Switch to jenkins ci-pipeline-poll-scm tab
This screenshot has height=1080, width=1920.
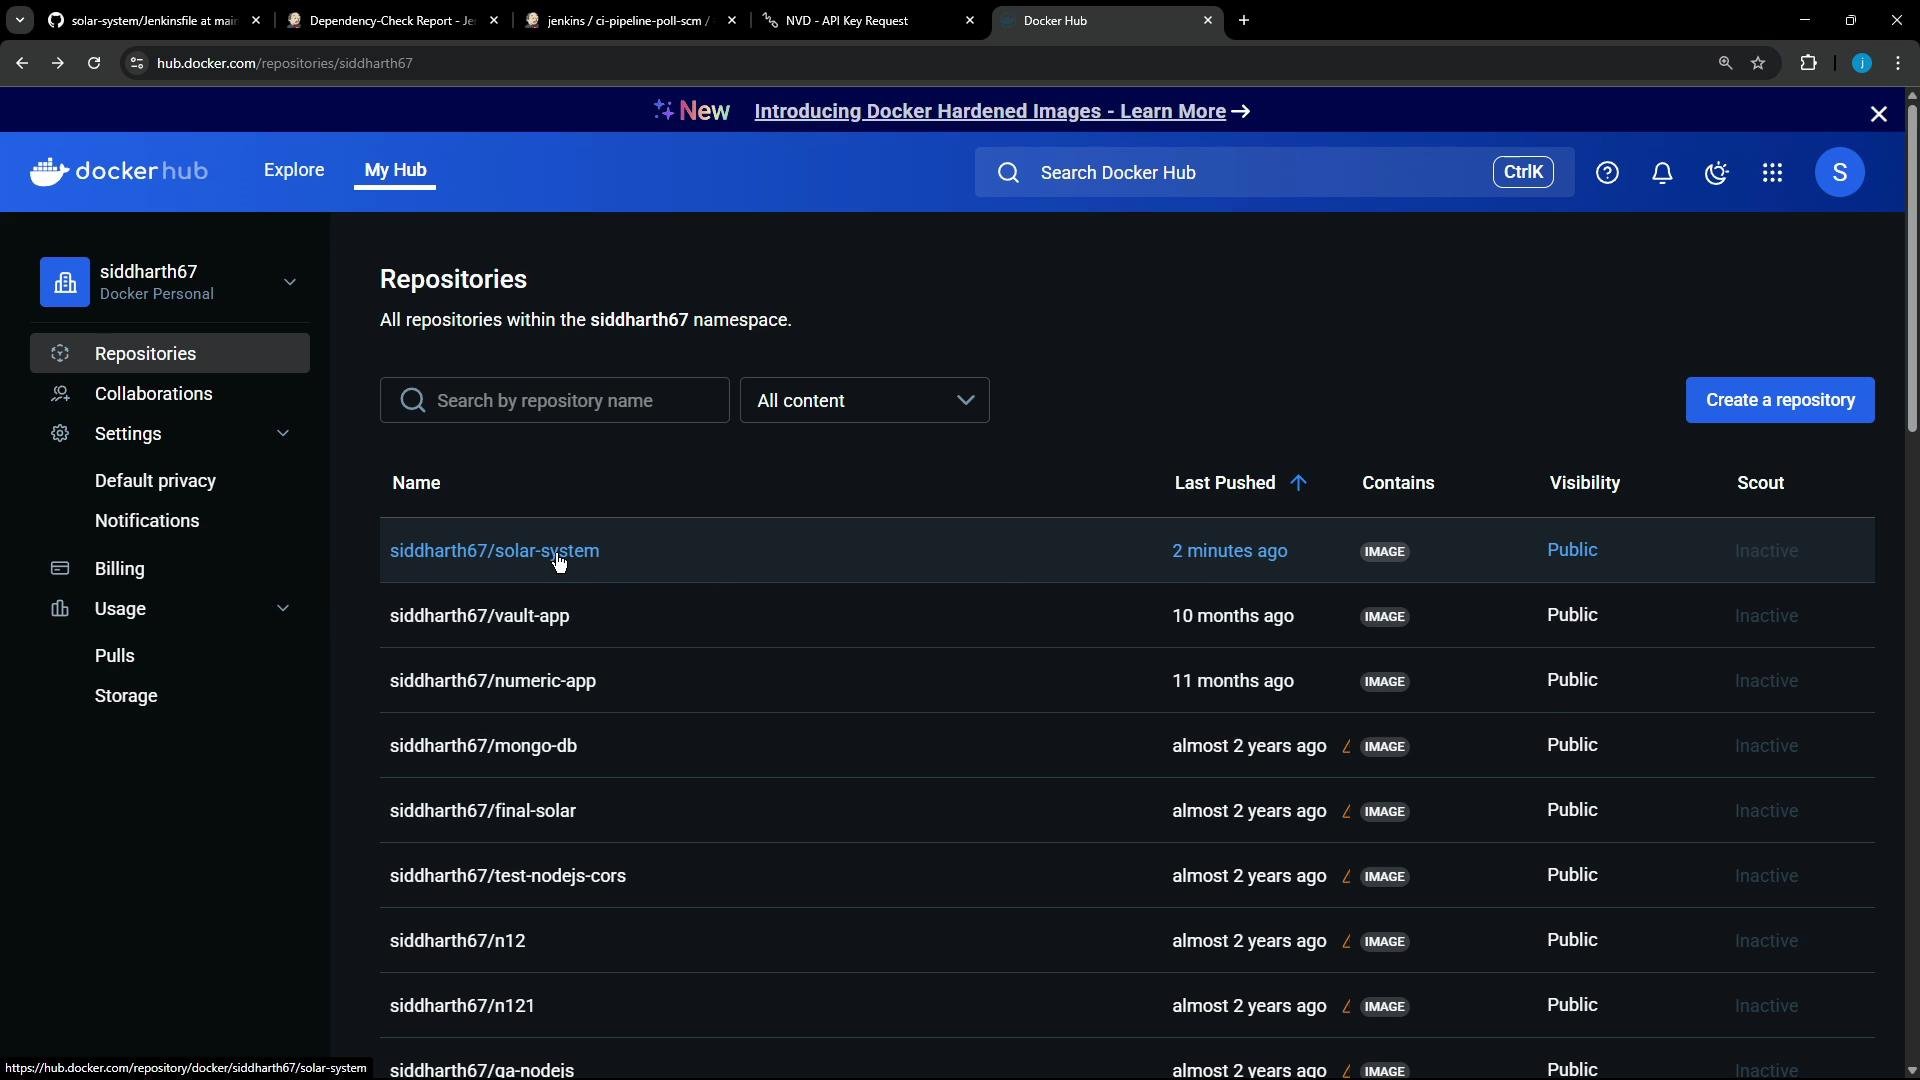tap(630, 20)
